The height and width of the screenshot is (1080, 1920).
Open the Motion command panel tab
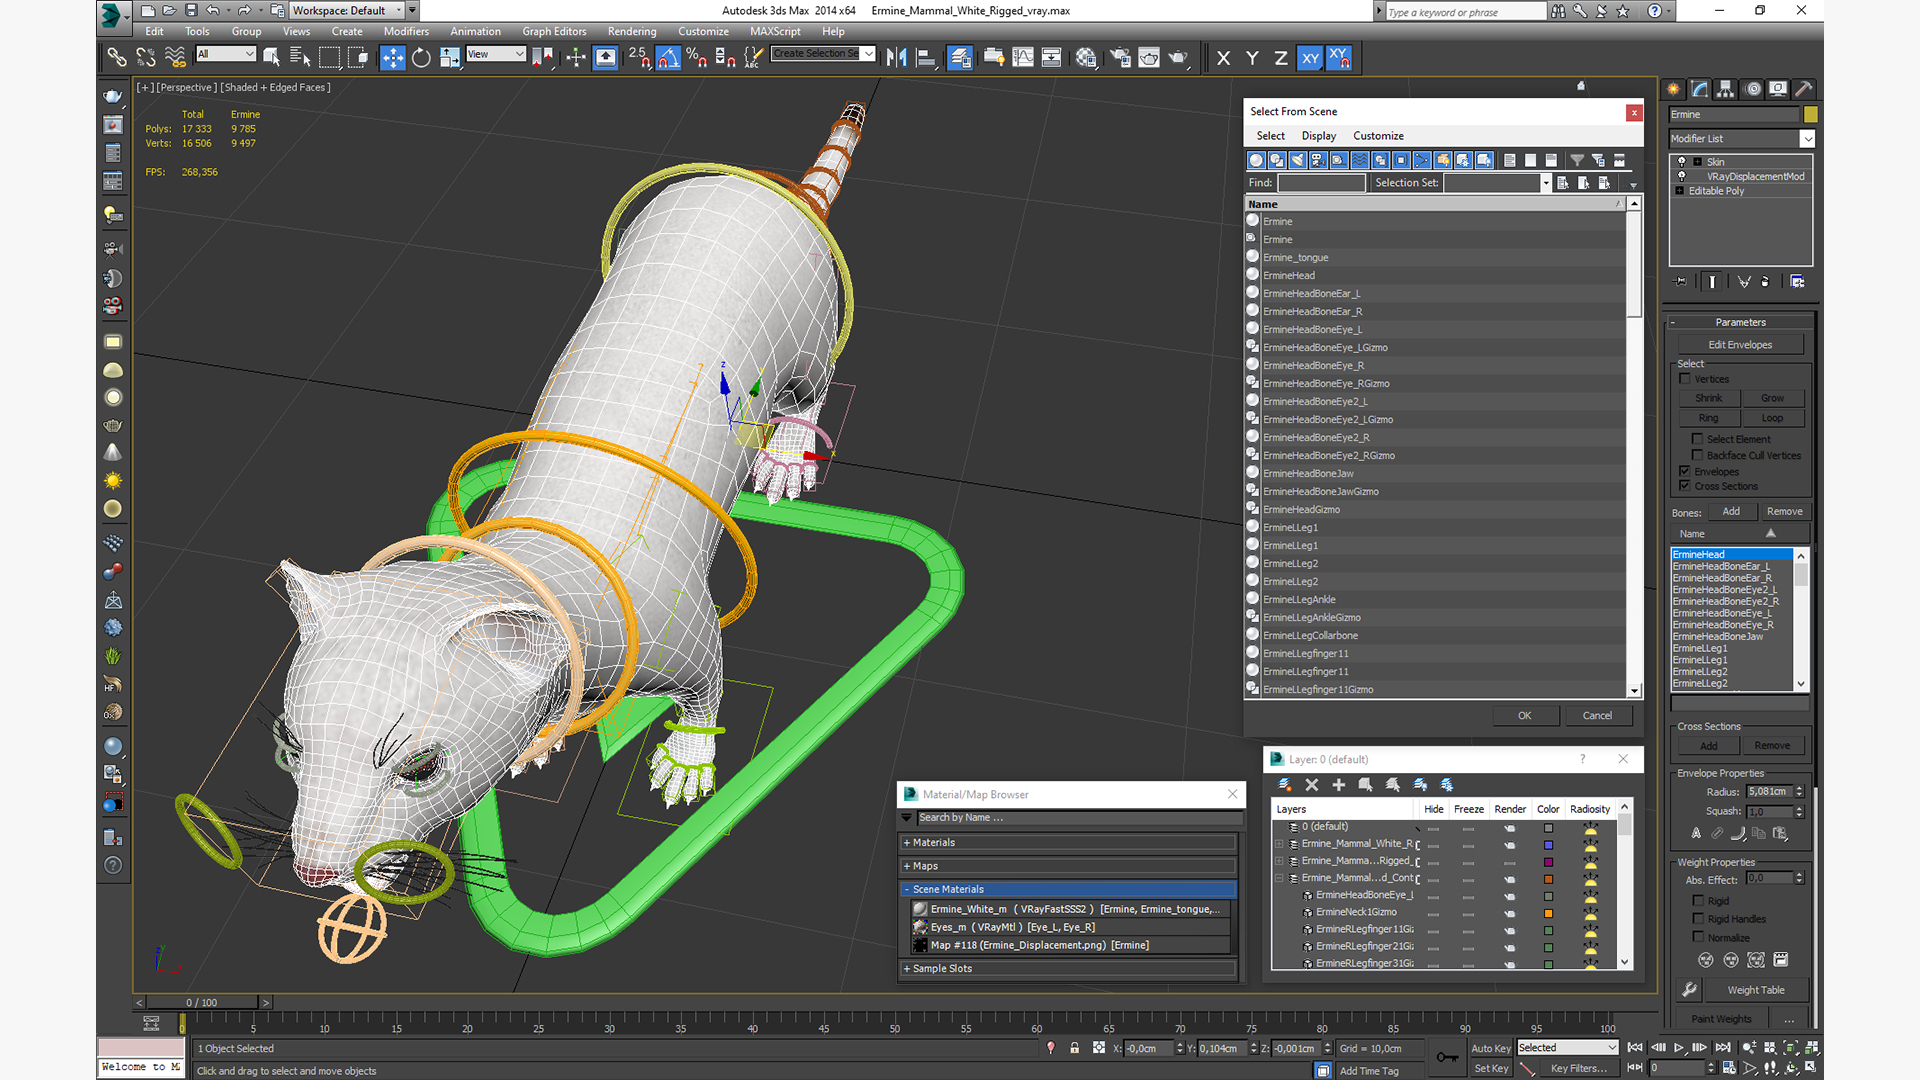coord(1752,89)
